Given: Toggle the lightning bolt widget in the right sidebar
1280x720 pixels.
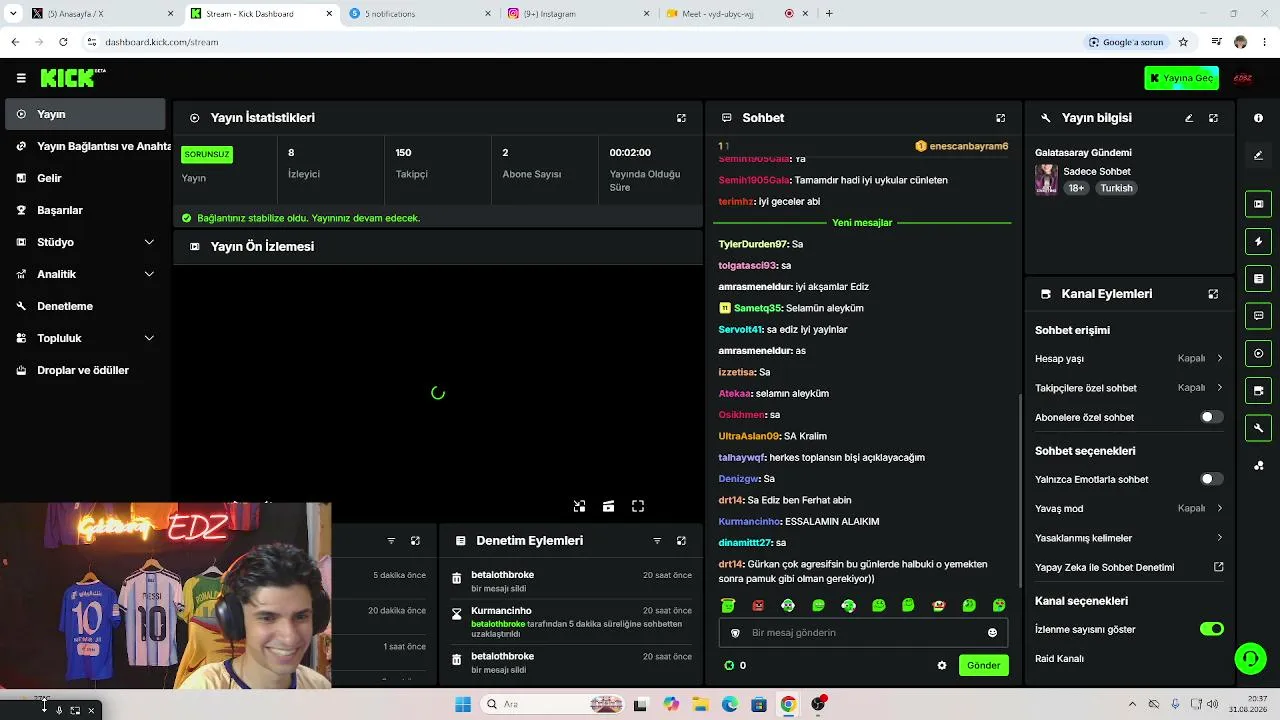Looking at the screenshot, I should pyautogui.click(x=1258, y=241).
